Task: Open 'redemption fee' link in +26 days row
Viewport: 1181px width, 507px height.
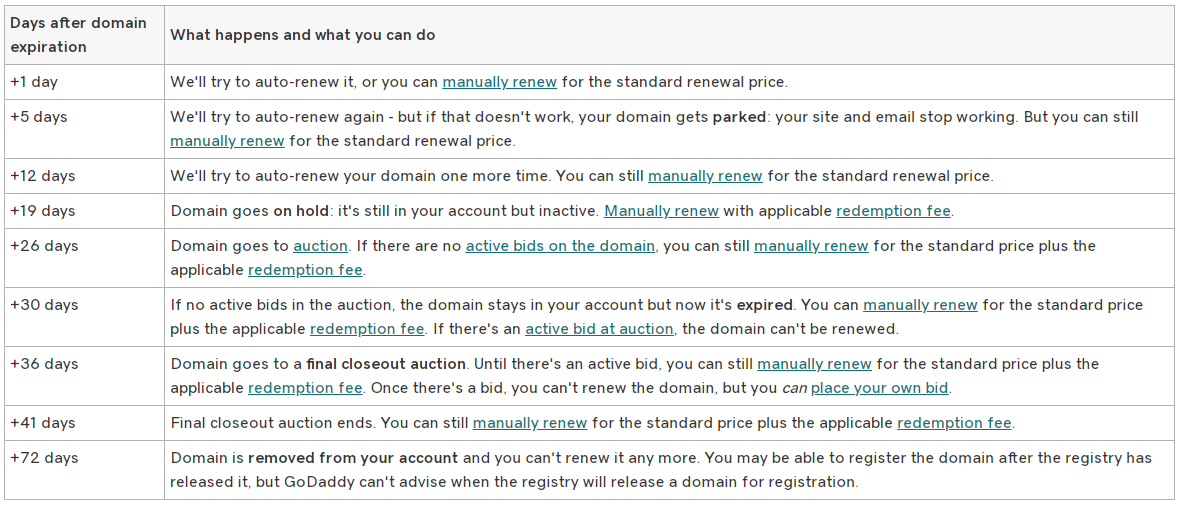Action: pos(305,270)
